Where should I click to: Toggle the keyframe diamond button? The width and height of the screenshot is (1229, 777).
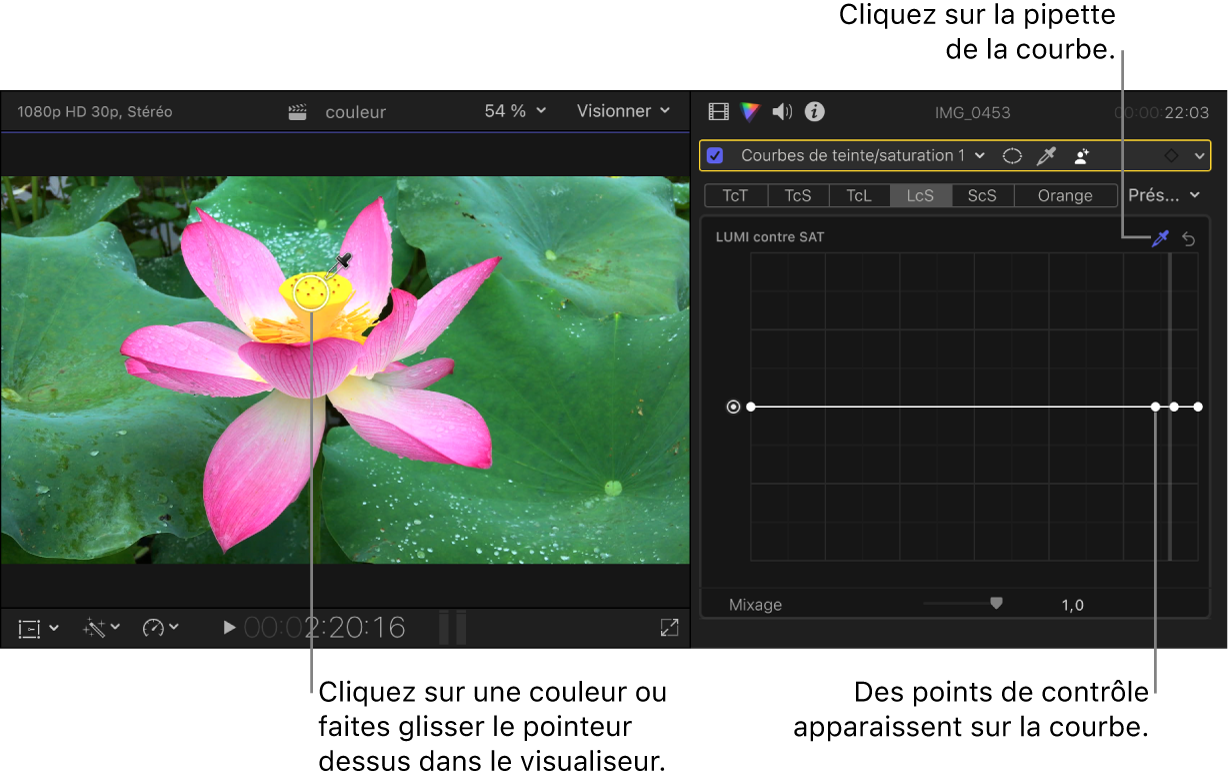click(x=1171, y=156)
